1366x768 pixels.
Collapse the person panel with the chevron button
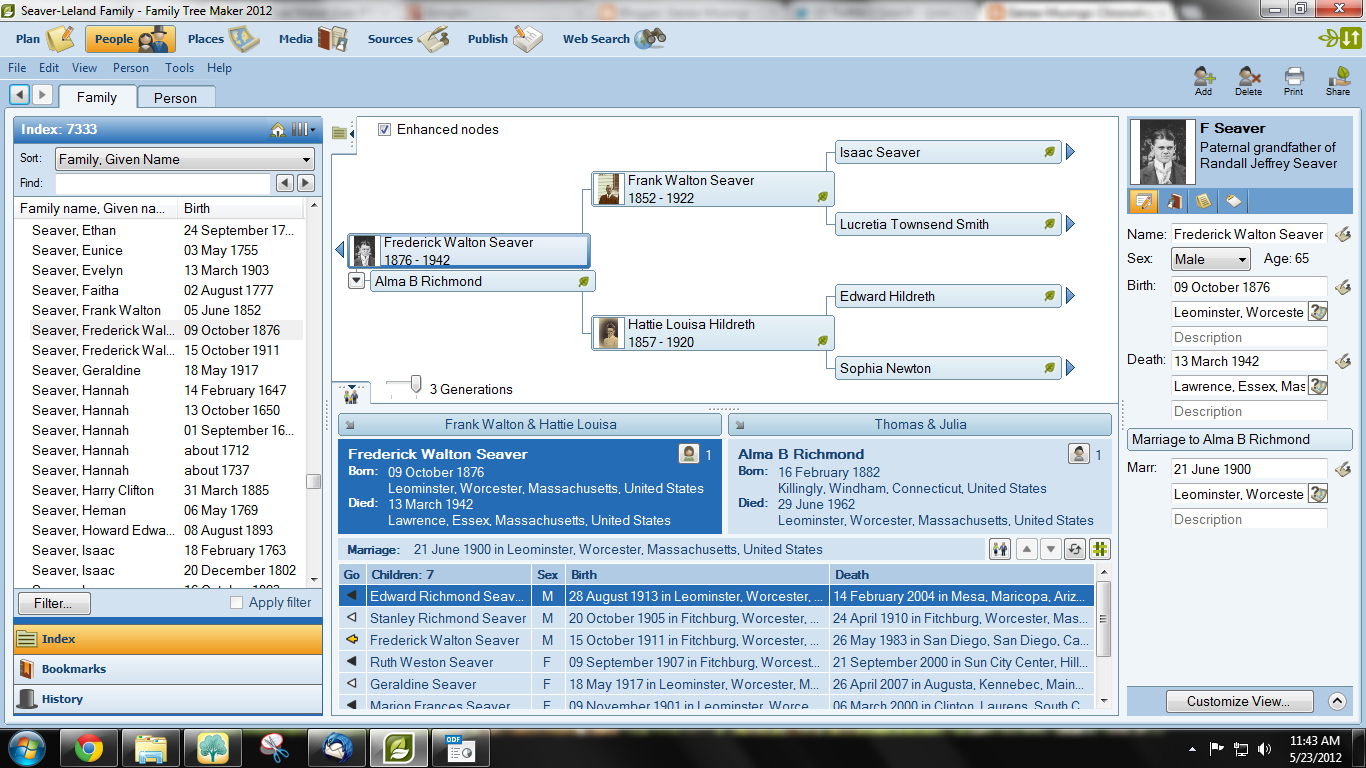pos(1337,701)
